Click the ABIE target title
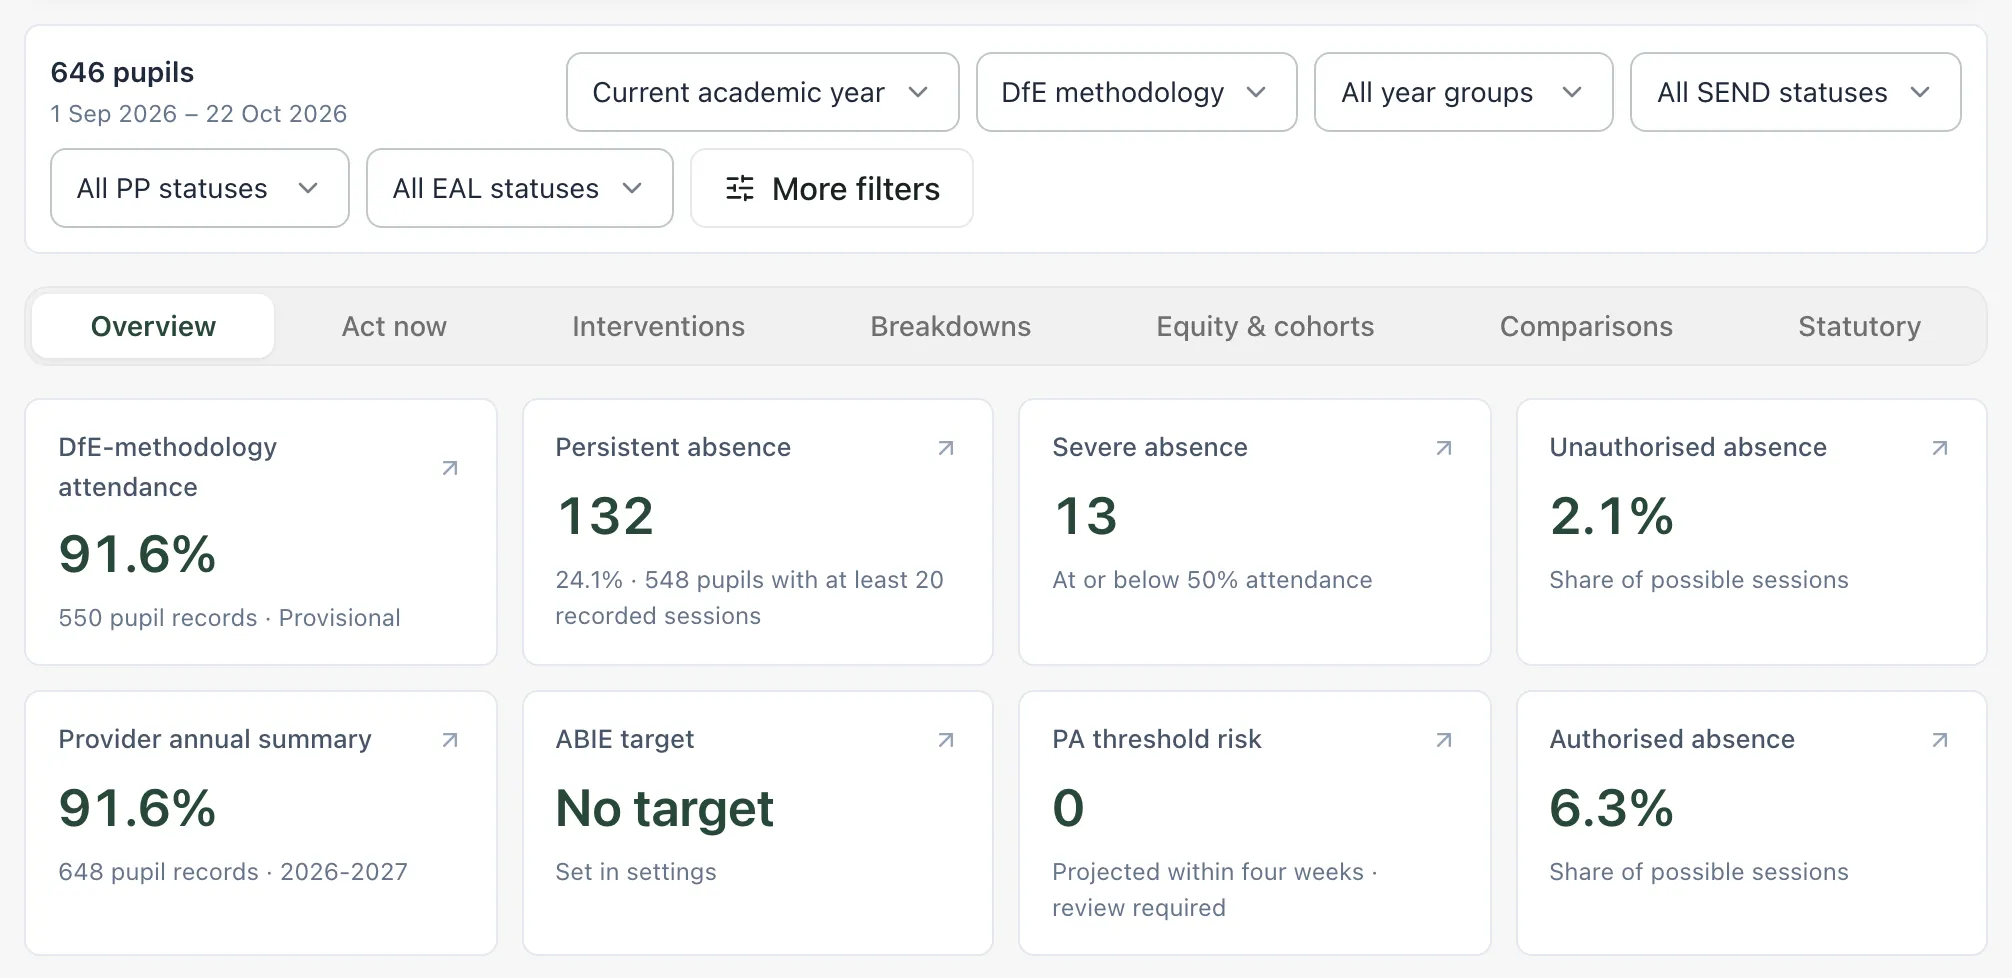 click(x=625, y=739)
